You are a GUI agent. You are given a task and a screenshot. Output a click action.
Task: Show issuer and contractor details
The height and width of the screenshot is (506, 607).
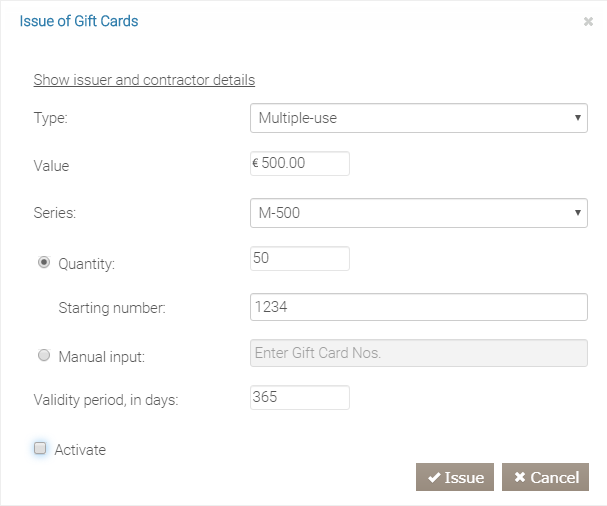(x=144, y=80)
